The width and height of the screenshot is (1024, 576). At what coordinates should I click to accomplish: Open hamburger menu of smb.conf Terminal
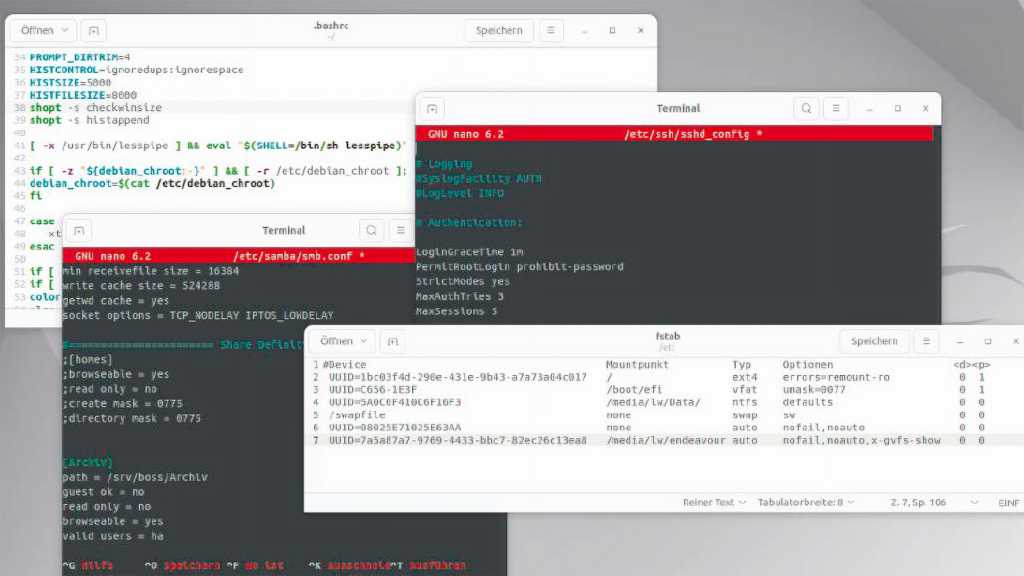pyautogui.click(x=400, y=231)
